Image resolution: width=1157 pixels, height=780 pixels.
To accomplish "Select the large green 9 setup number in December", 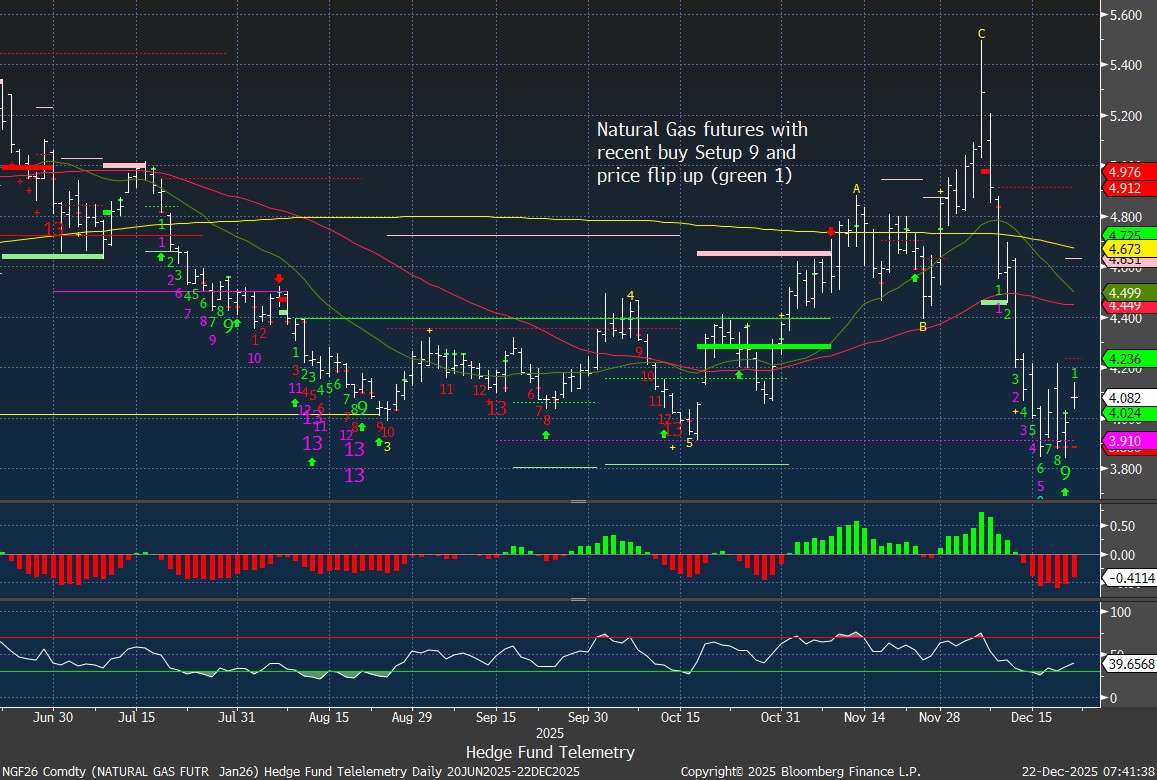I will click(1065, 473).
